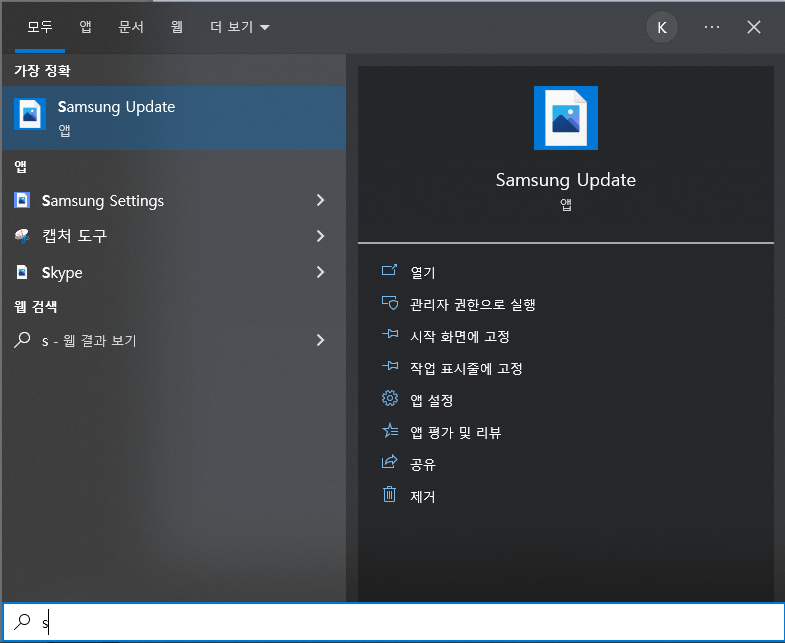785x643 pixels.
Task: Click the admin shield icon
Action: coord(389,303)
